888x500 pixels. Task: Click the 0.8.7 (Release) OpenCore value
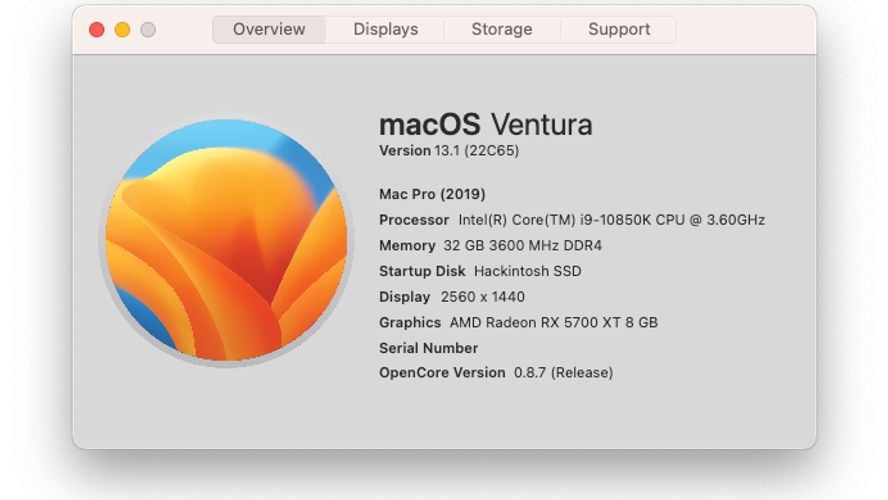pos(563,373)
